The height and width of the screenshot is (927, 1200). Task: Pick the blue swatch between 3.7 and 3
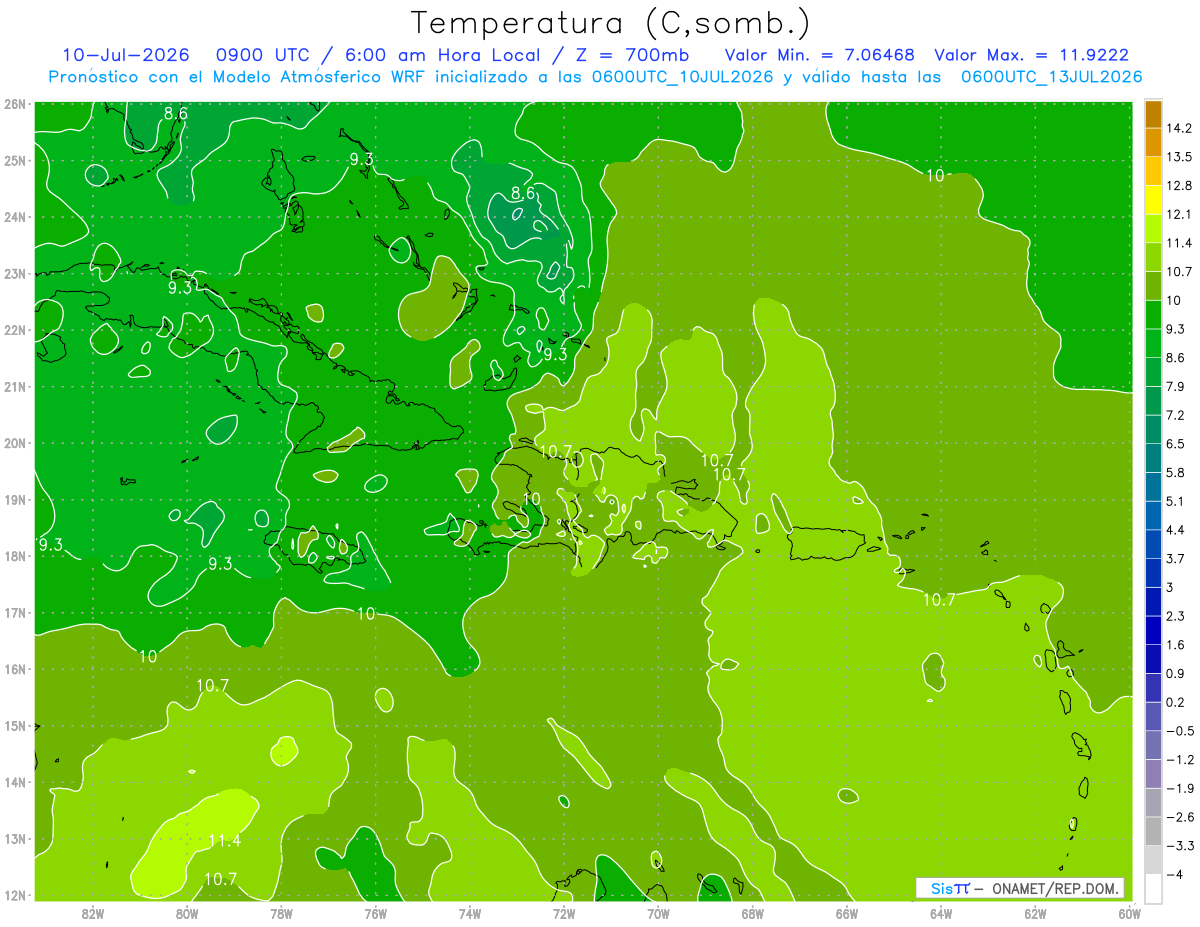point(1153,572)
